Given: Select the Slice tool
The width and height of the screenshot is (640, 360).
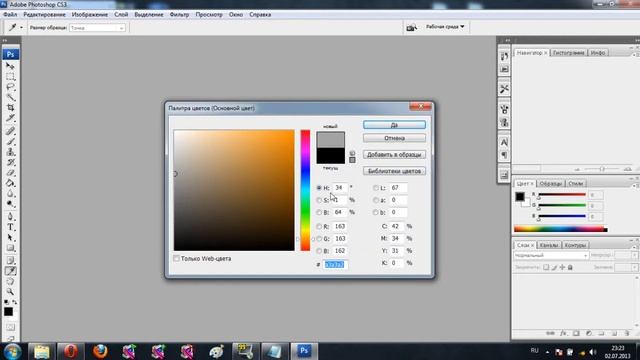Looking at the screenshot, I should coord(10,118).
